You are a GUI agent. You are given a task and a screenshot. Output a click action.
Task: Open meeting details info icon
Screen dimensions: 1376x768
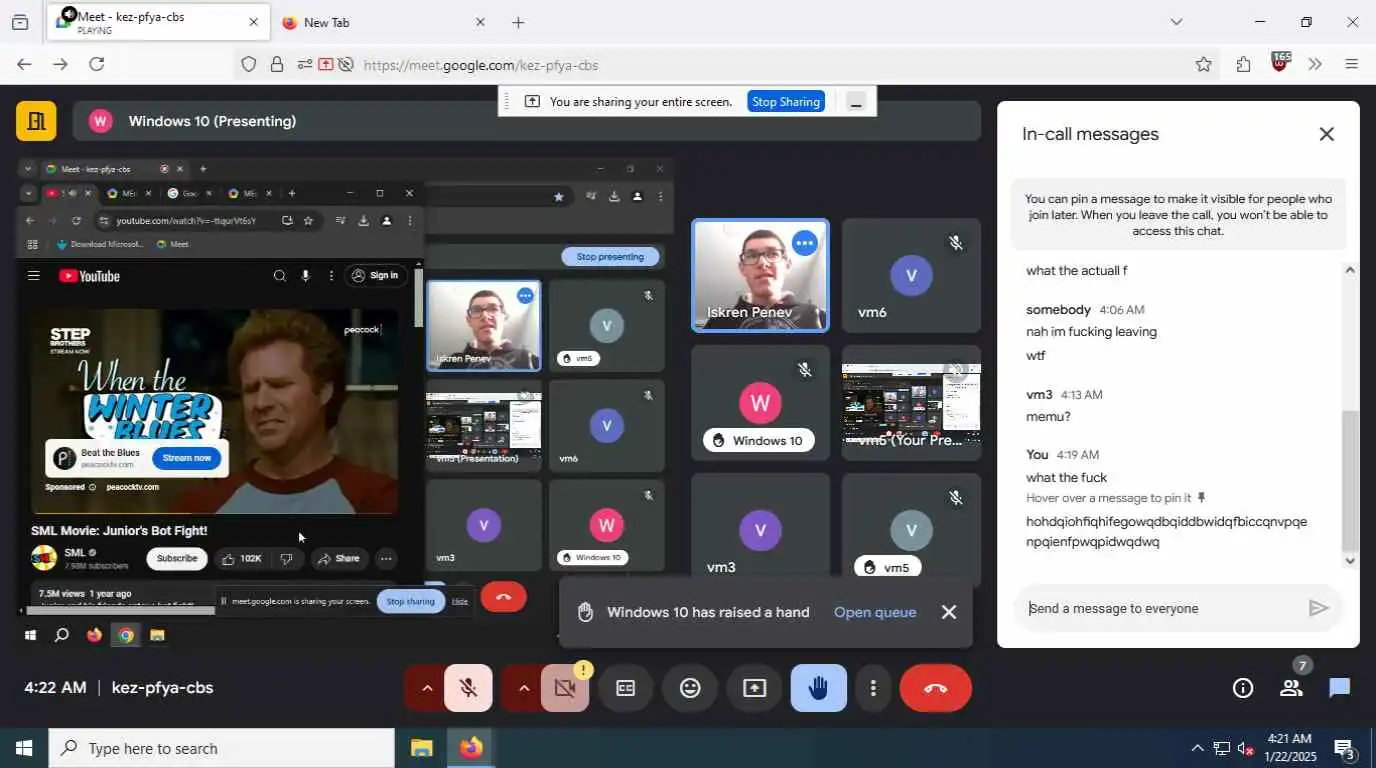pyautogui.click(x=1243, y=688)
